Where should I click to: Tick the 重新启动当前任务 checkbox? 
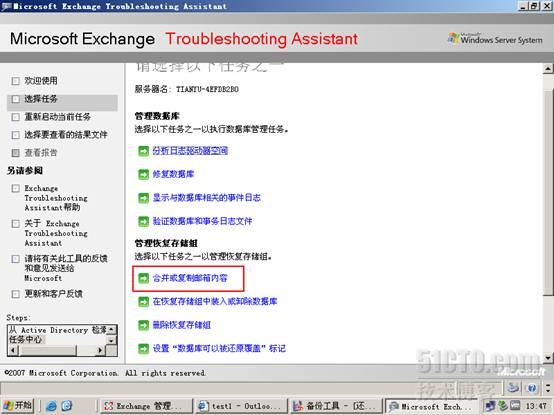16,117
